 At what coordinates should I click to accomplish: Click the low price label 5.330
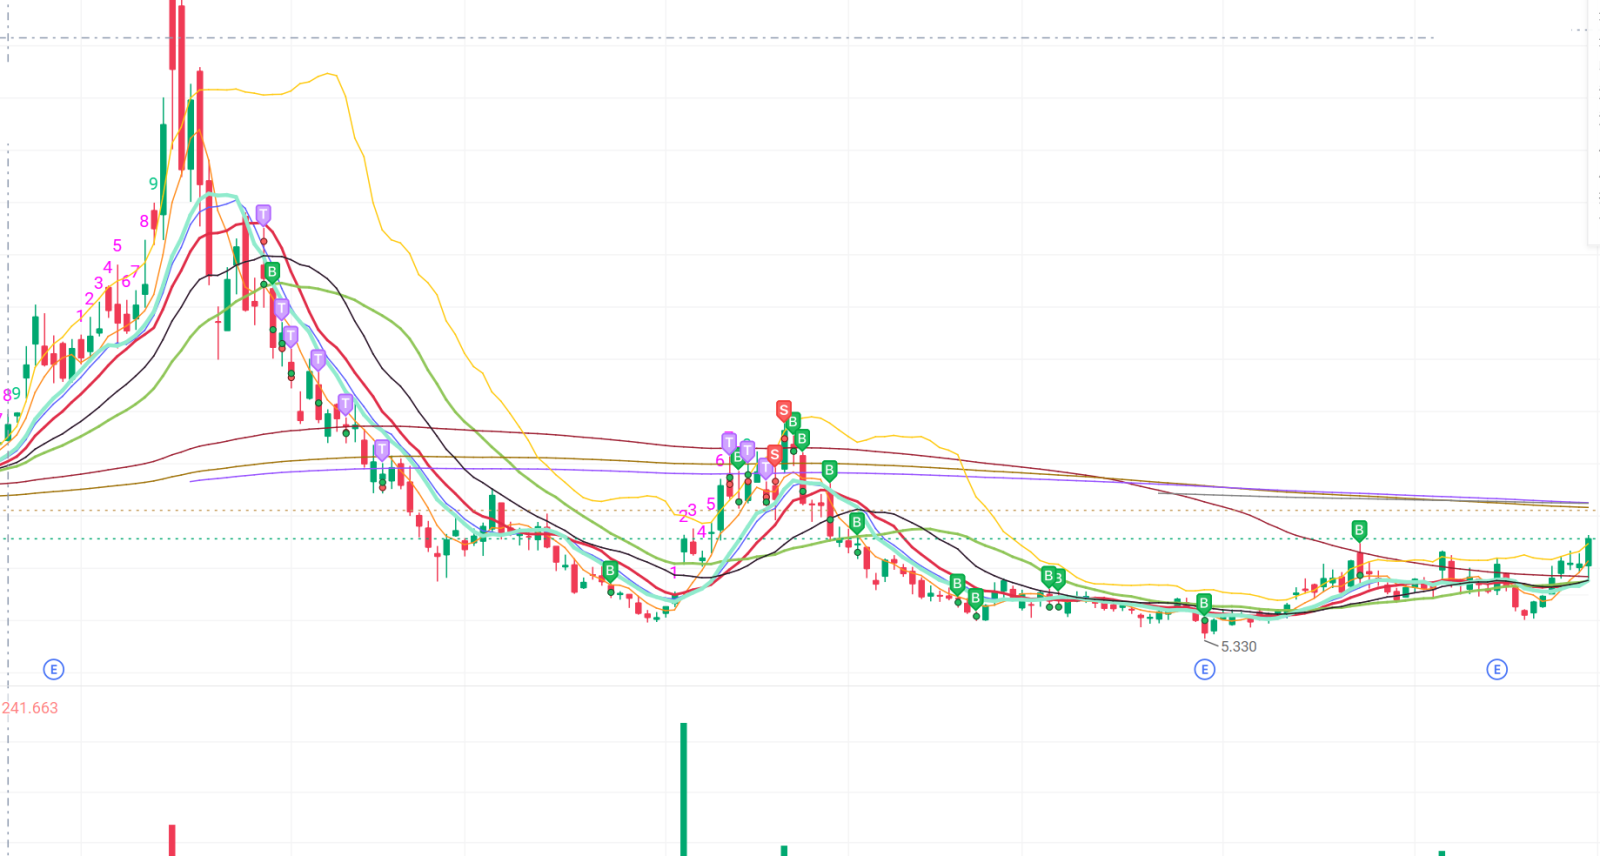click(1239, 647)
